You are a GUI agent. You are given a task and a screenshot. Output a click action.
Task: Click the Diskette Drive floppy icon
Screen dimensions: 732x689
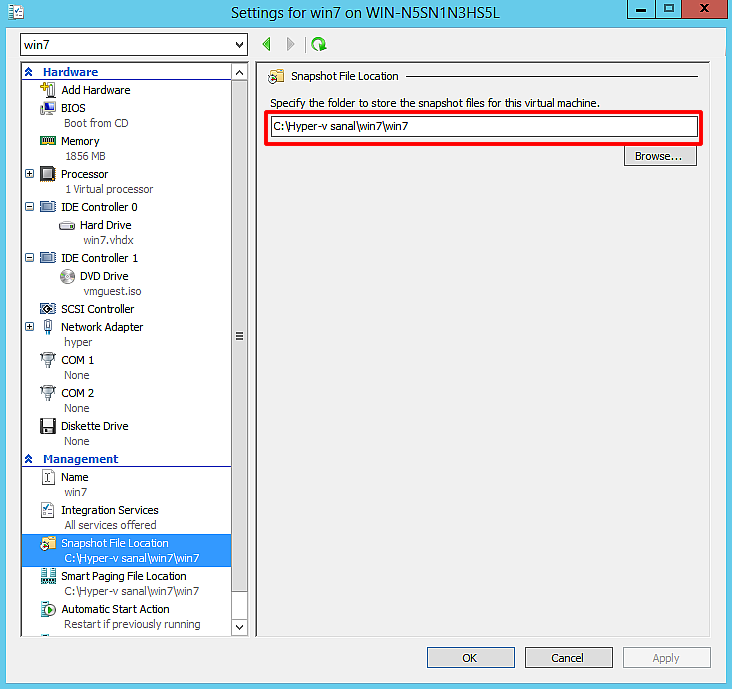pos(48,426)
